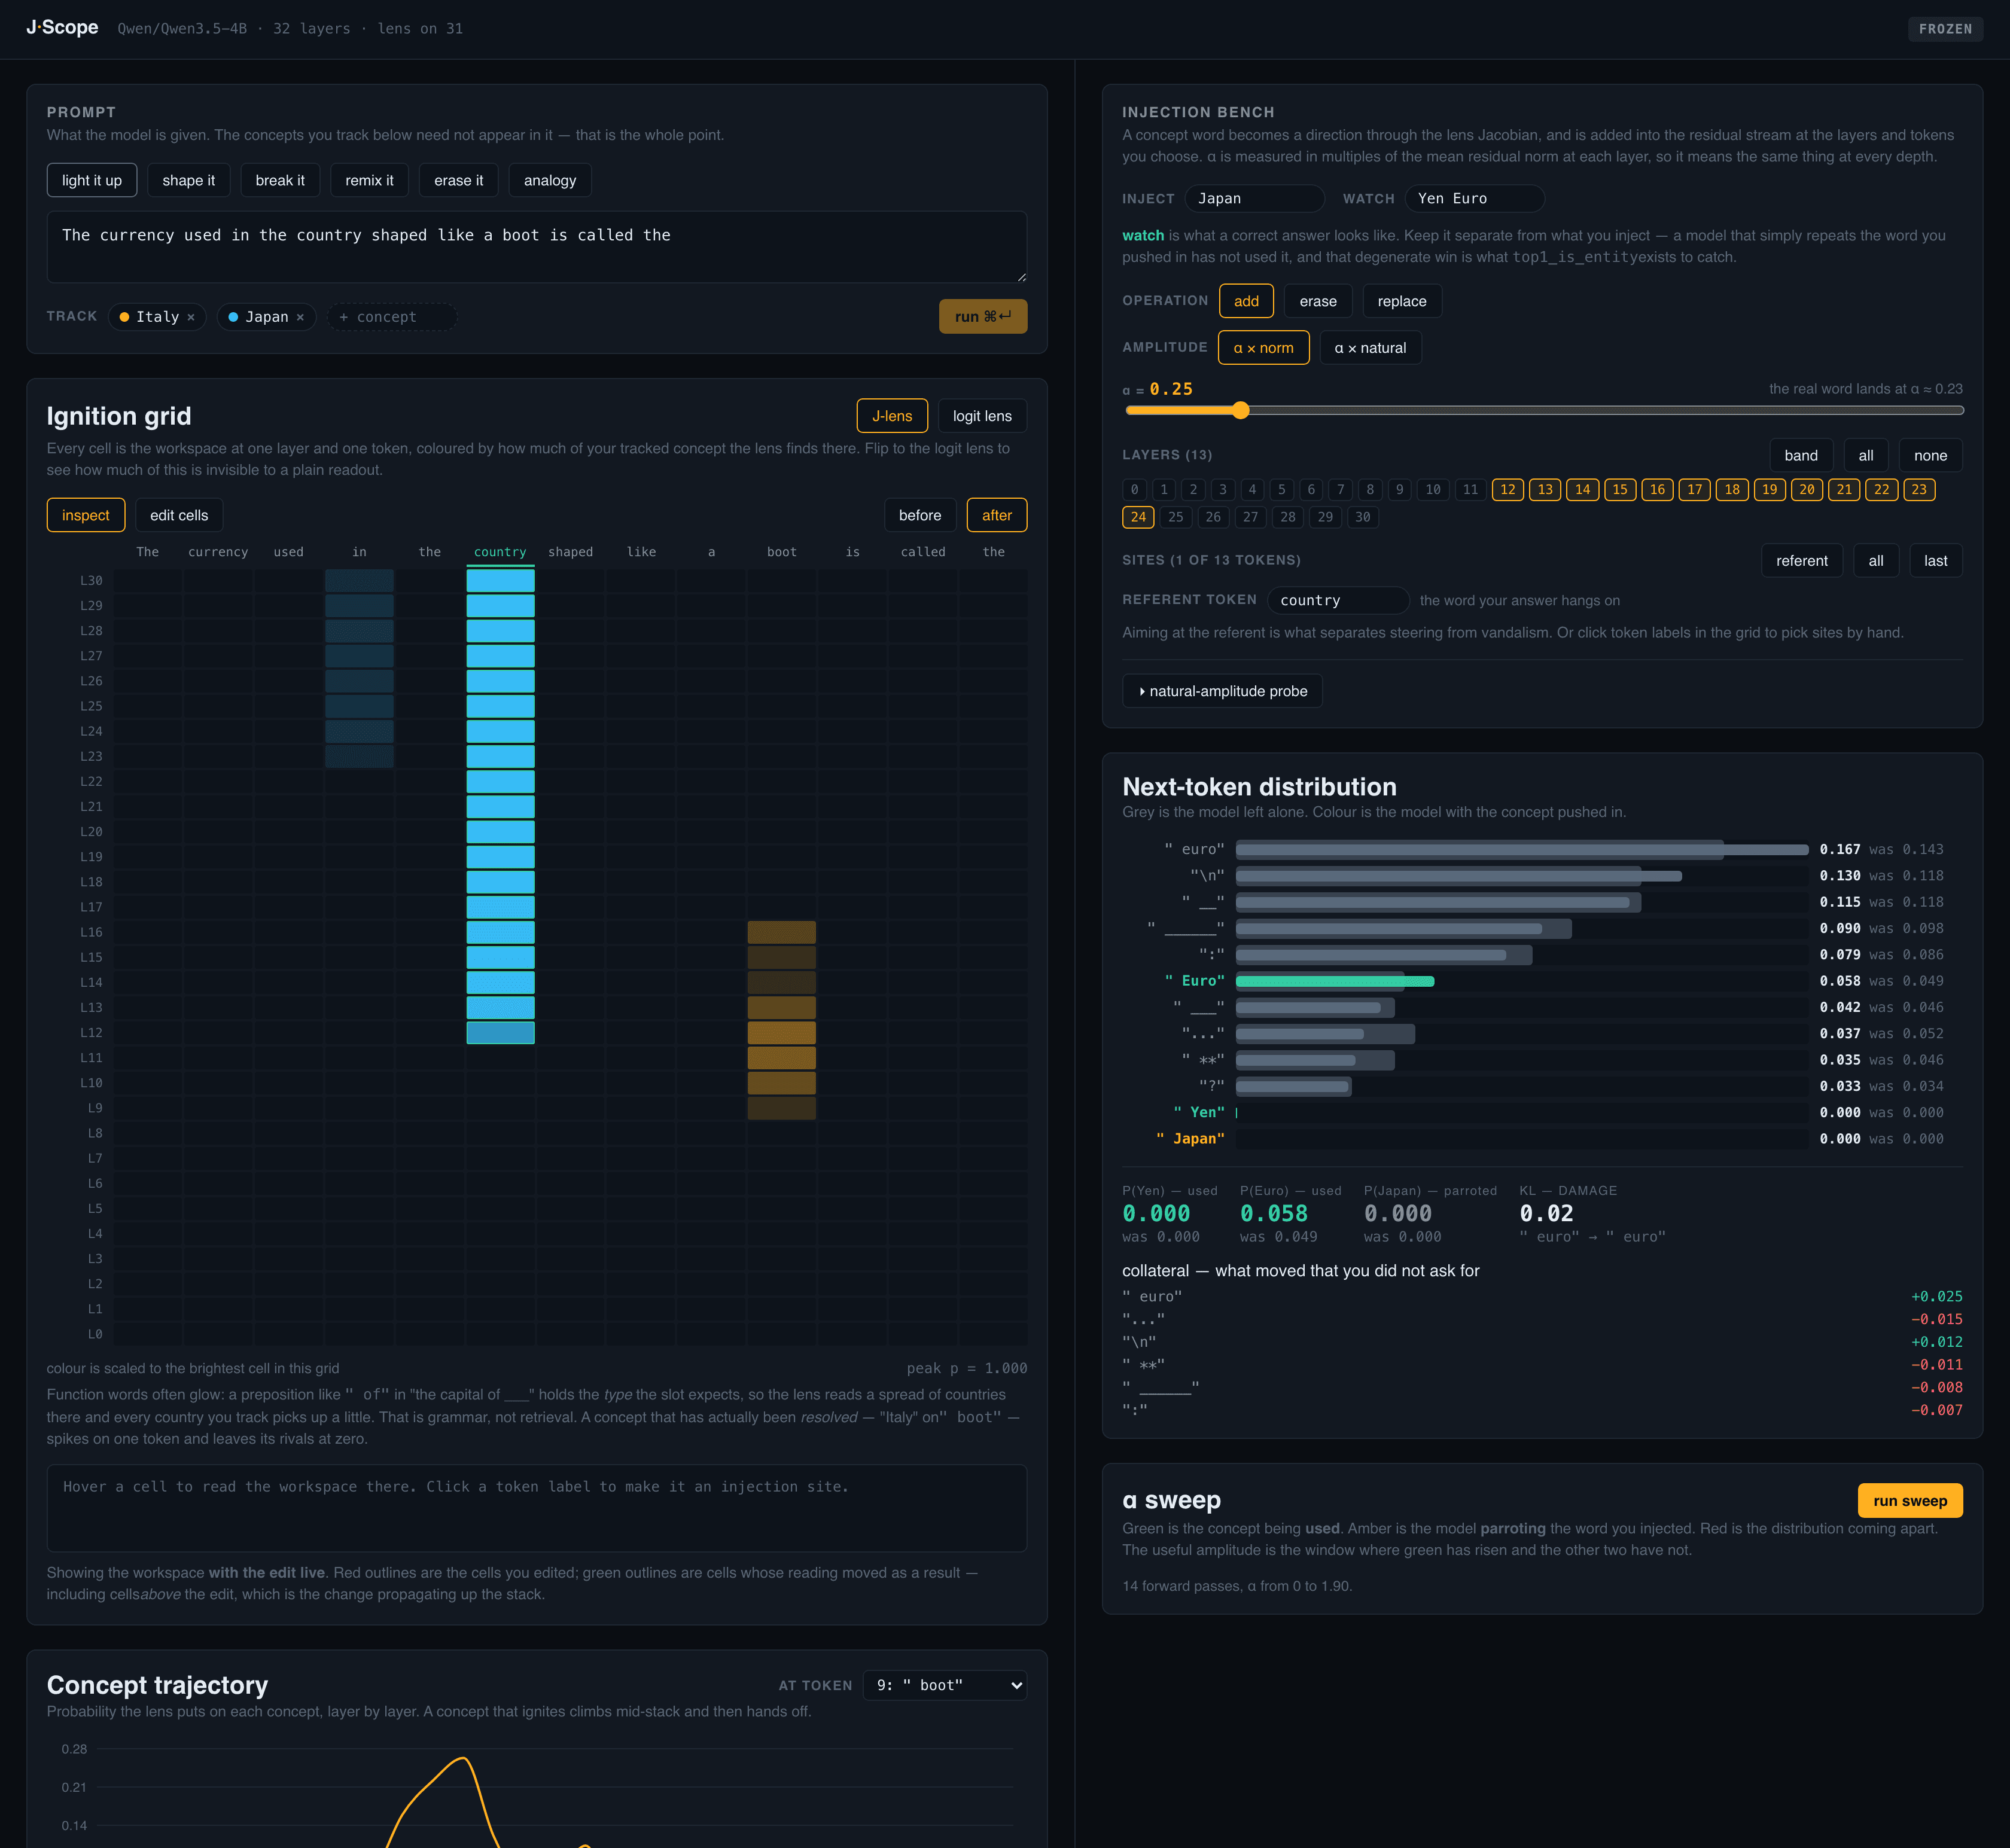Click the 'run sweep' button
The height and width of the screenshot is (1848, 2010).
click(x=1909, y=1500)
